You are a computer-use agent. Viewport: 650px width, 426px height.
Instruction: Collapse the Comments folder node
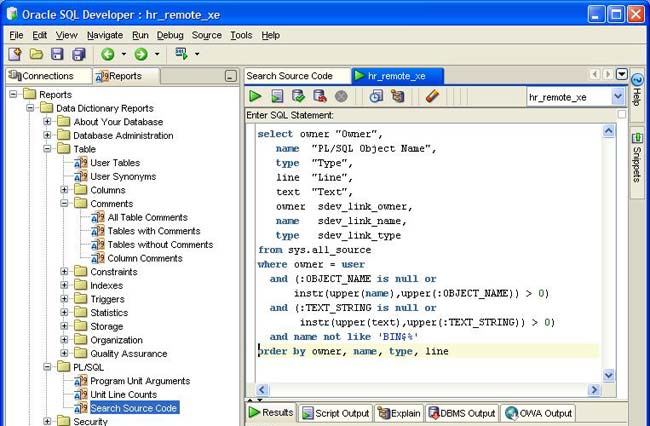[x=65, y=203]
